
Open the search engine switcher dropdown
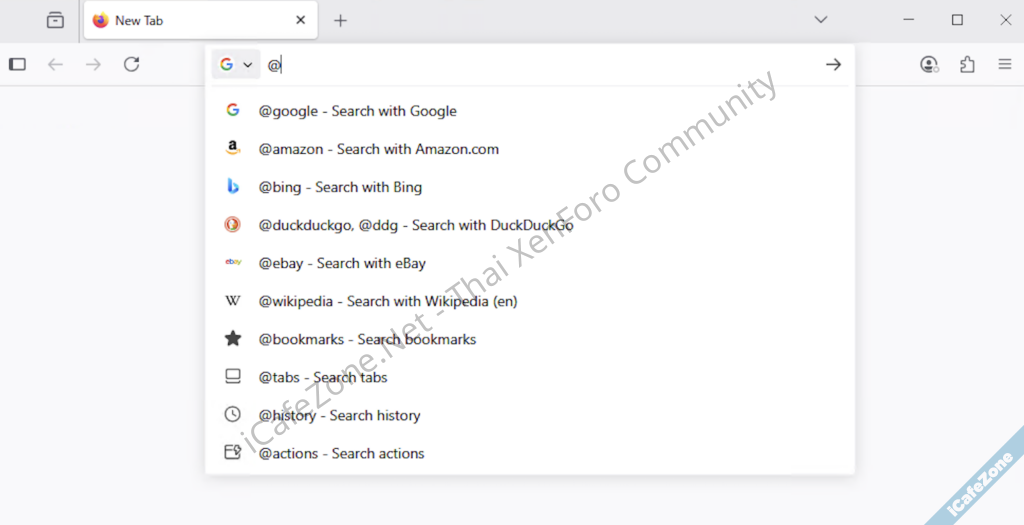[236, 64]
